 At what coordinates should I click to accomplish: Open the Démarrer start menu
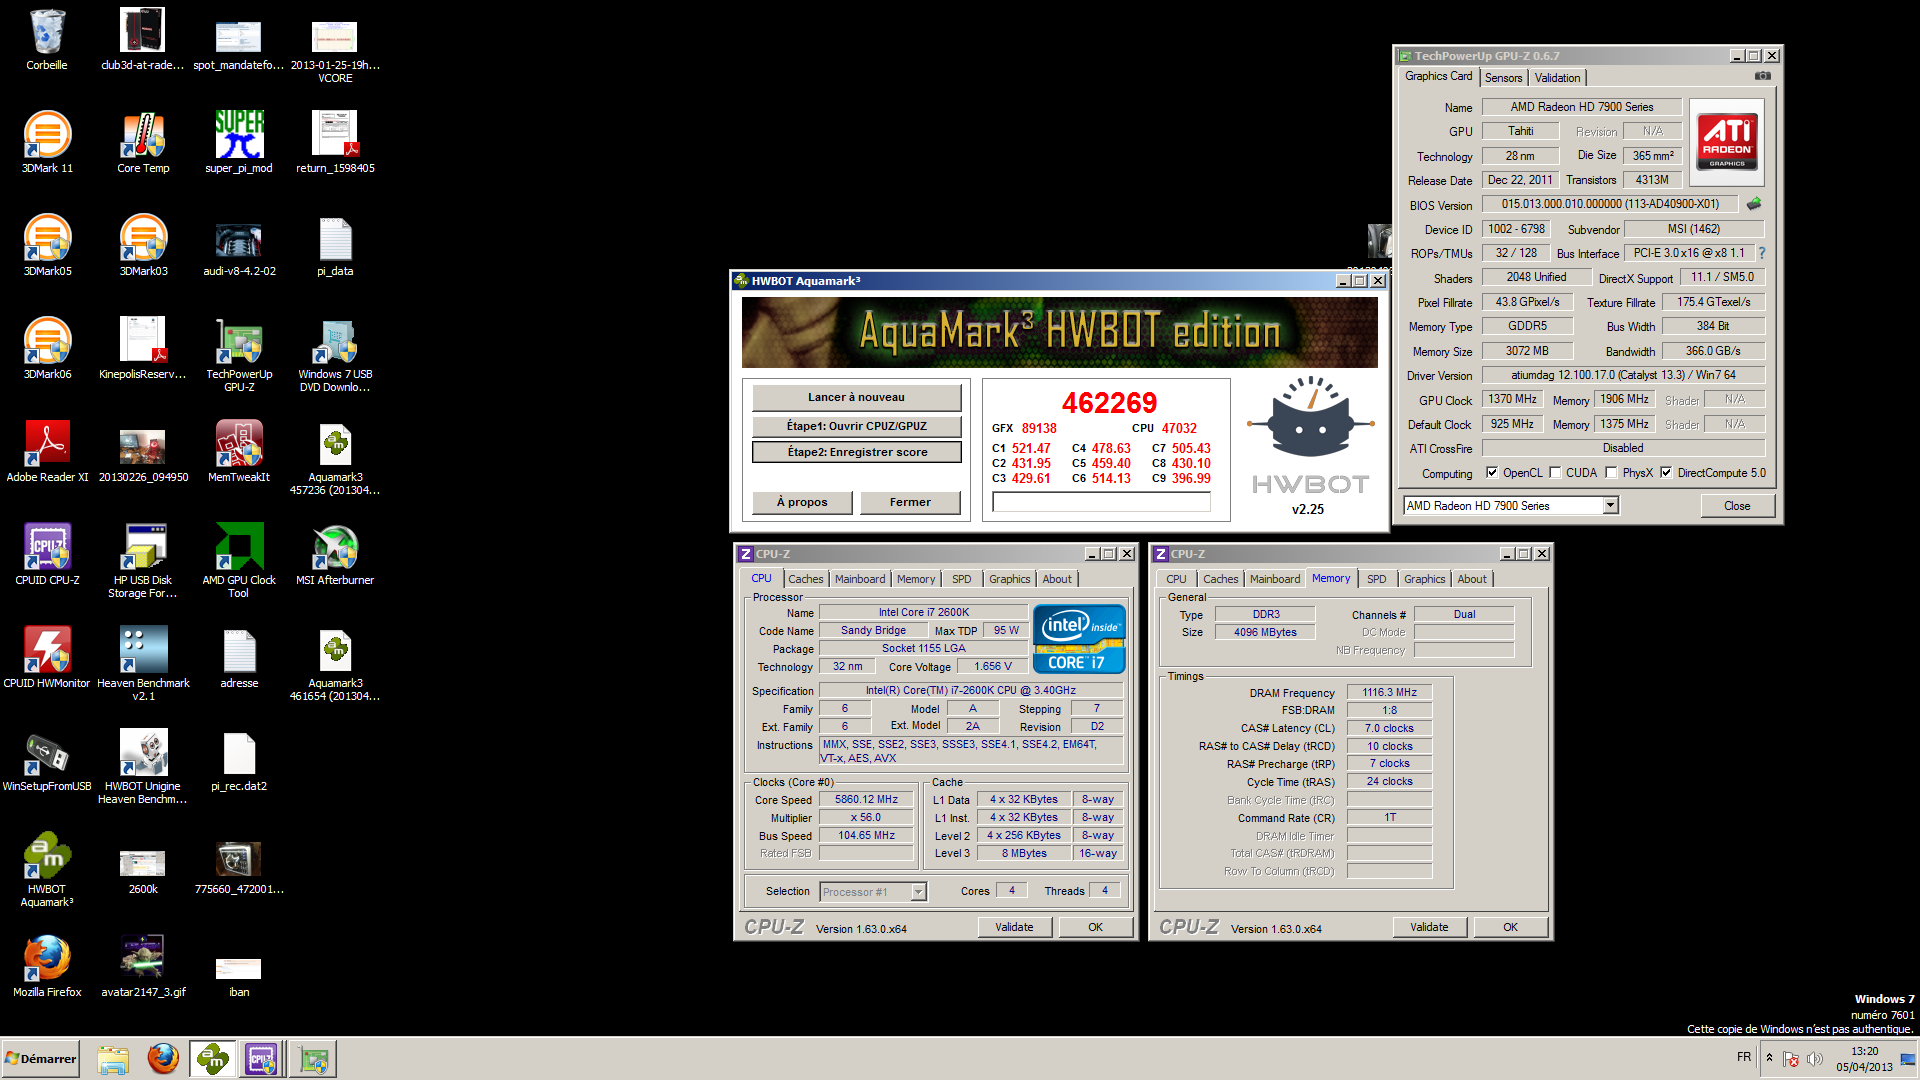40,1059
